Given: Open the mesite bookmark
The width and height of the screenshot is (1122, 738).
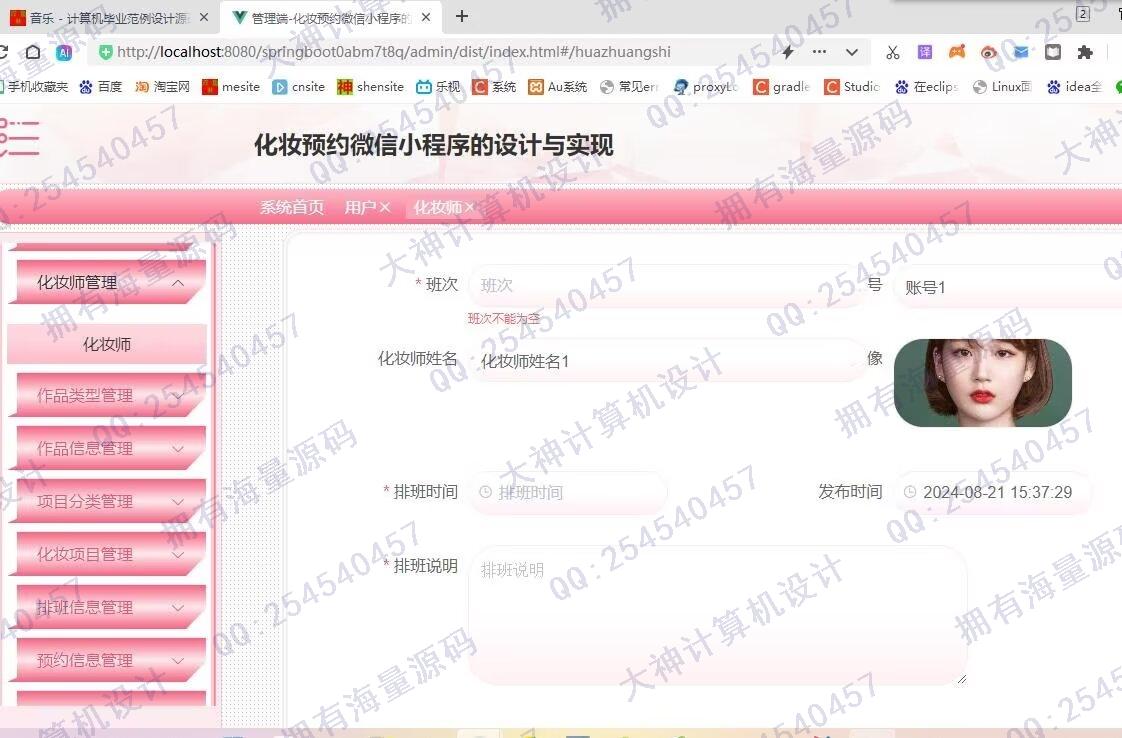Looking at the screenshot, I should coord(231,87).
